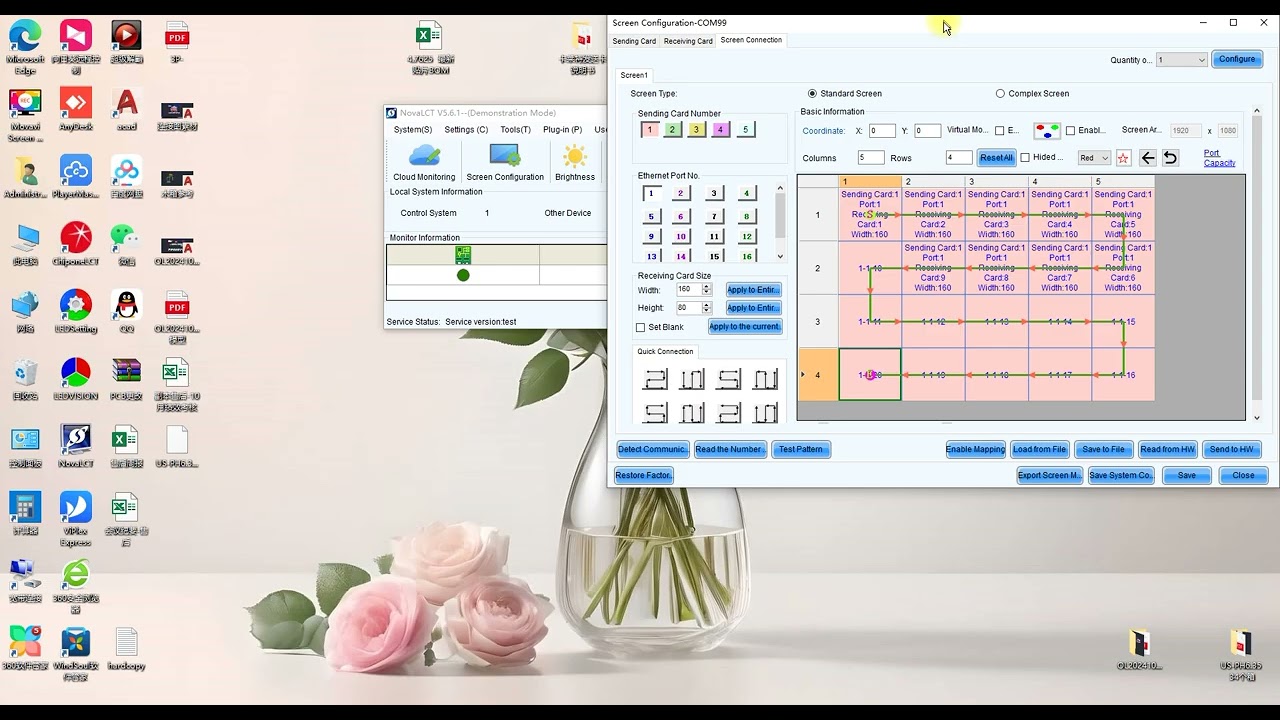Click the back arrow icon in Basic Information

(x=1148, y=158)
